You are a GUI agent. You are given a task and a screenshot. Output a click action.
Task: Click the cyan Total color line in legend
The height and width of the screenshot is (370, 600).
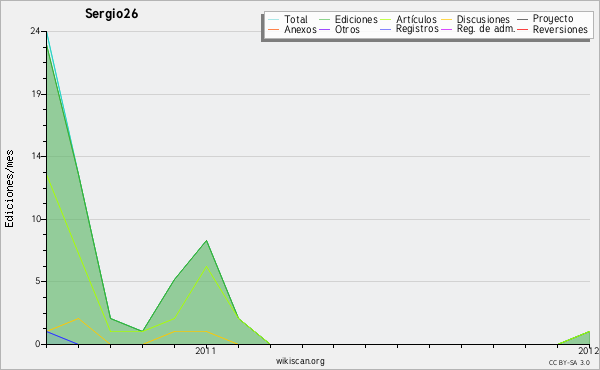point(274,19)
